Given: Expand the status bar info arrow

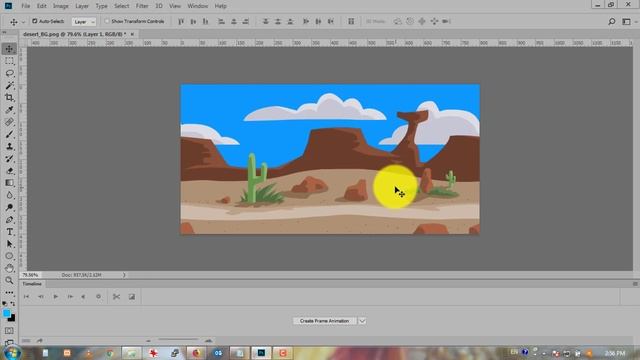Looking at the screenshot, I should coord(124,275).
